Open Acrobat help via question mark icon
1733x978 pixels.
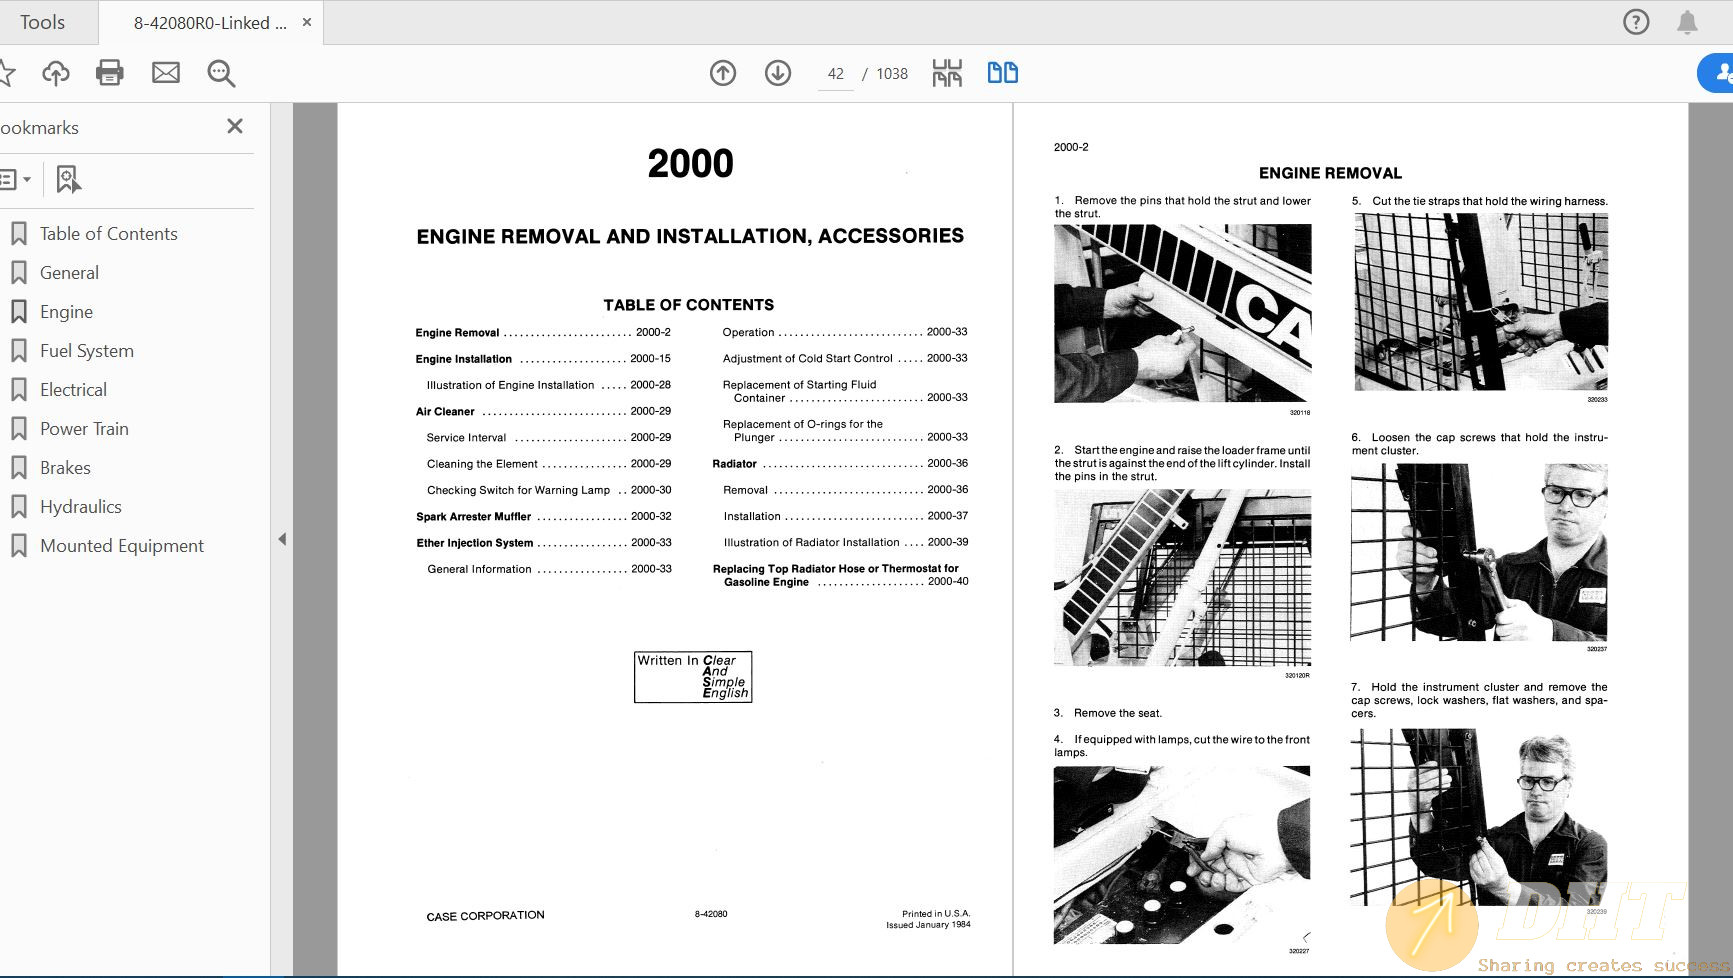pos(1636,21)
